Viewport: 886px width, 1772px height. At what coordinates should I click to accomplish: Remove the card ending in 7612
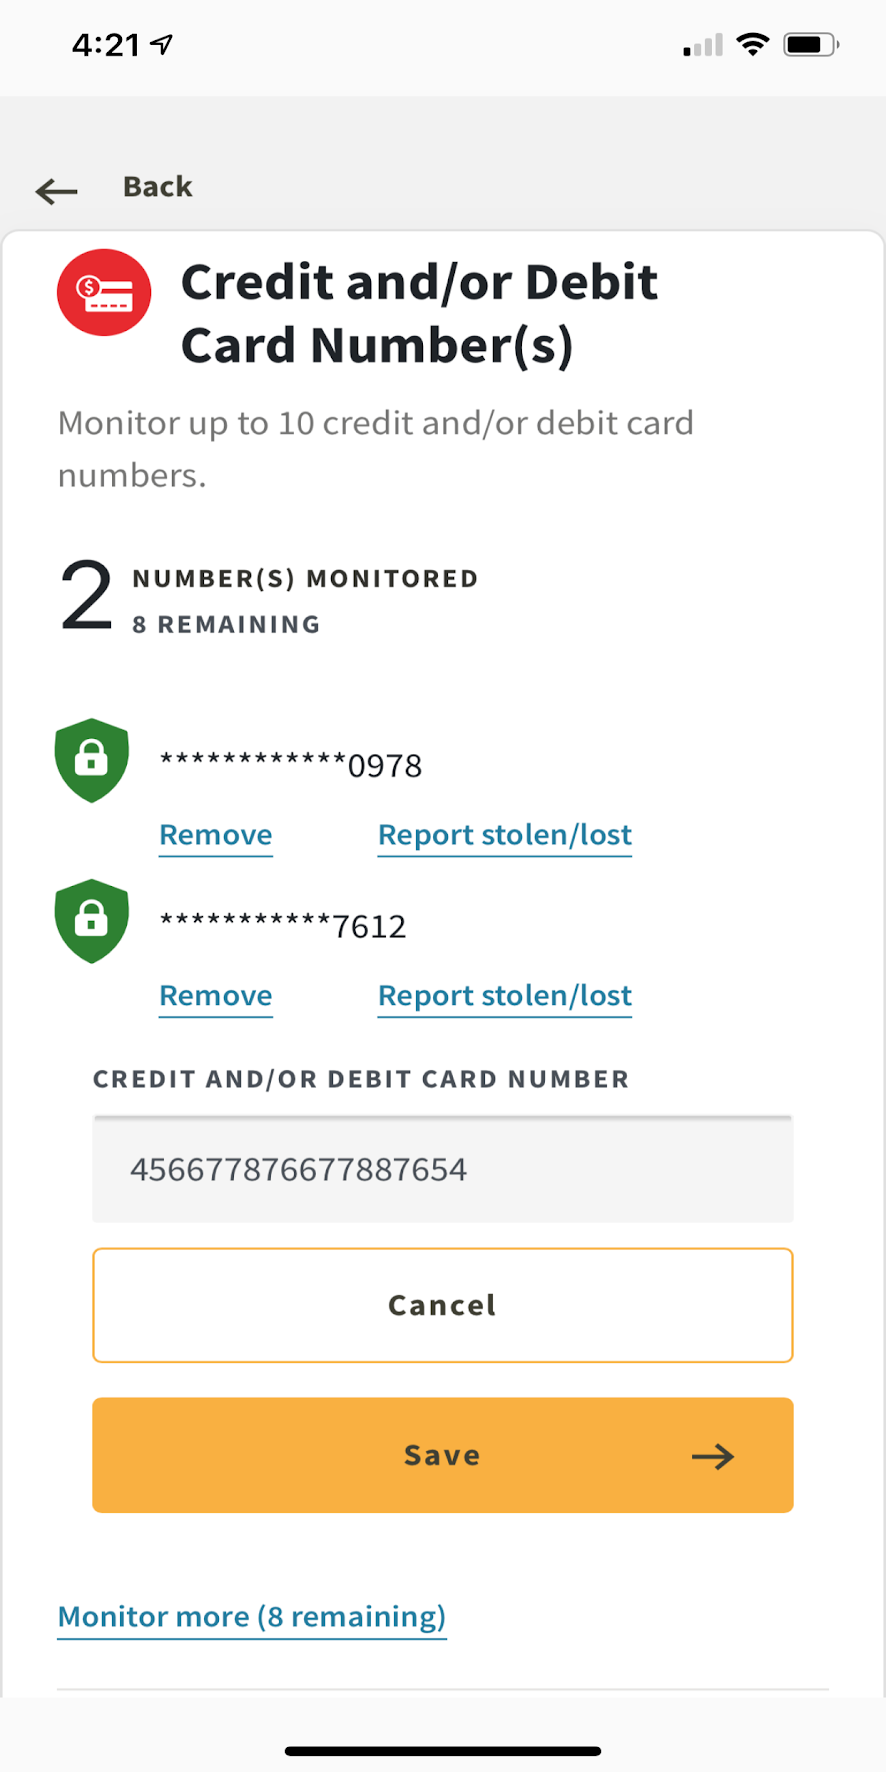(216, 996)
